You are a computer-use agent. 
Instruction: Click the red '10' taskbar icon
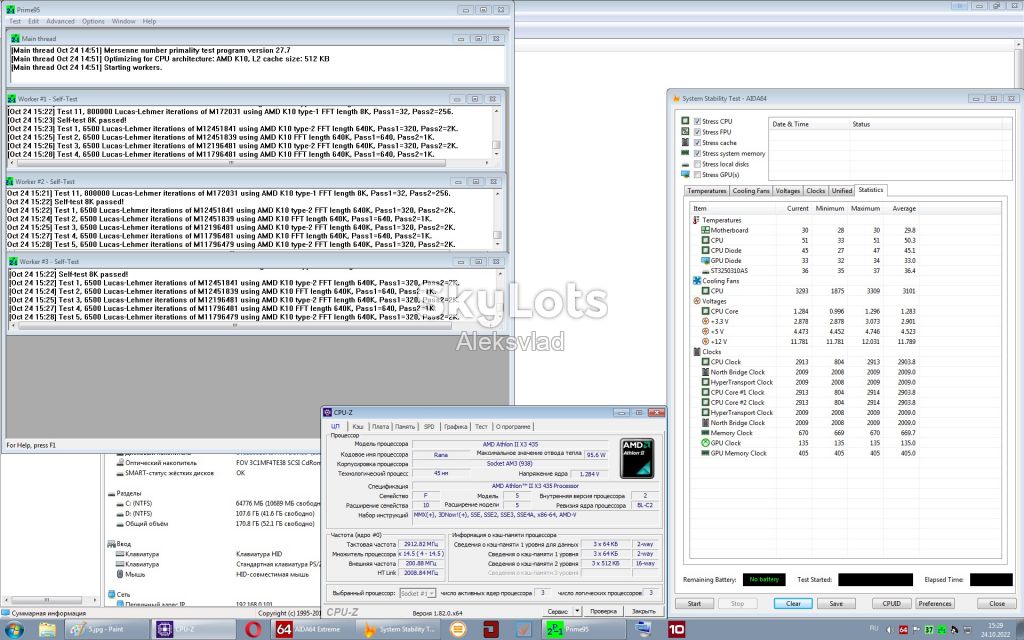(677, 630)
